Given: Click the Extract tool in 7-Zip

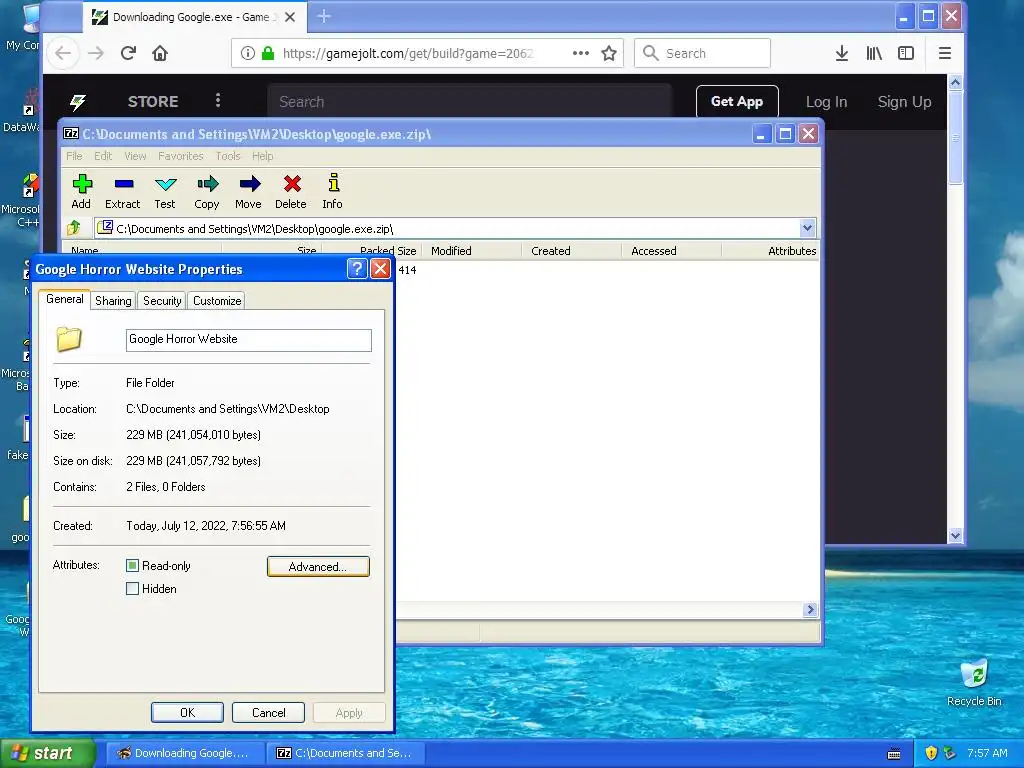Looking at the screenshot, I should click(123, 191).
